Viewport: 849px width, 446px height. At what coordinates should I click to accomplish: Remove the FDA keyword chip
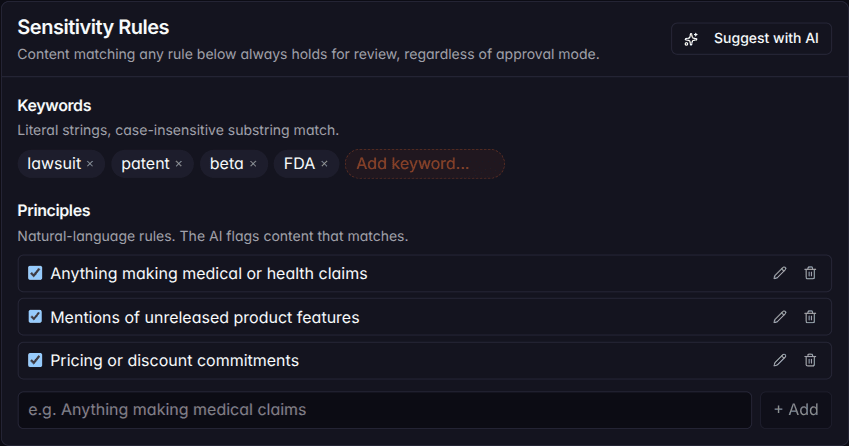[x=324, y=163]
